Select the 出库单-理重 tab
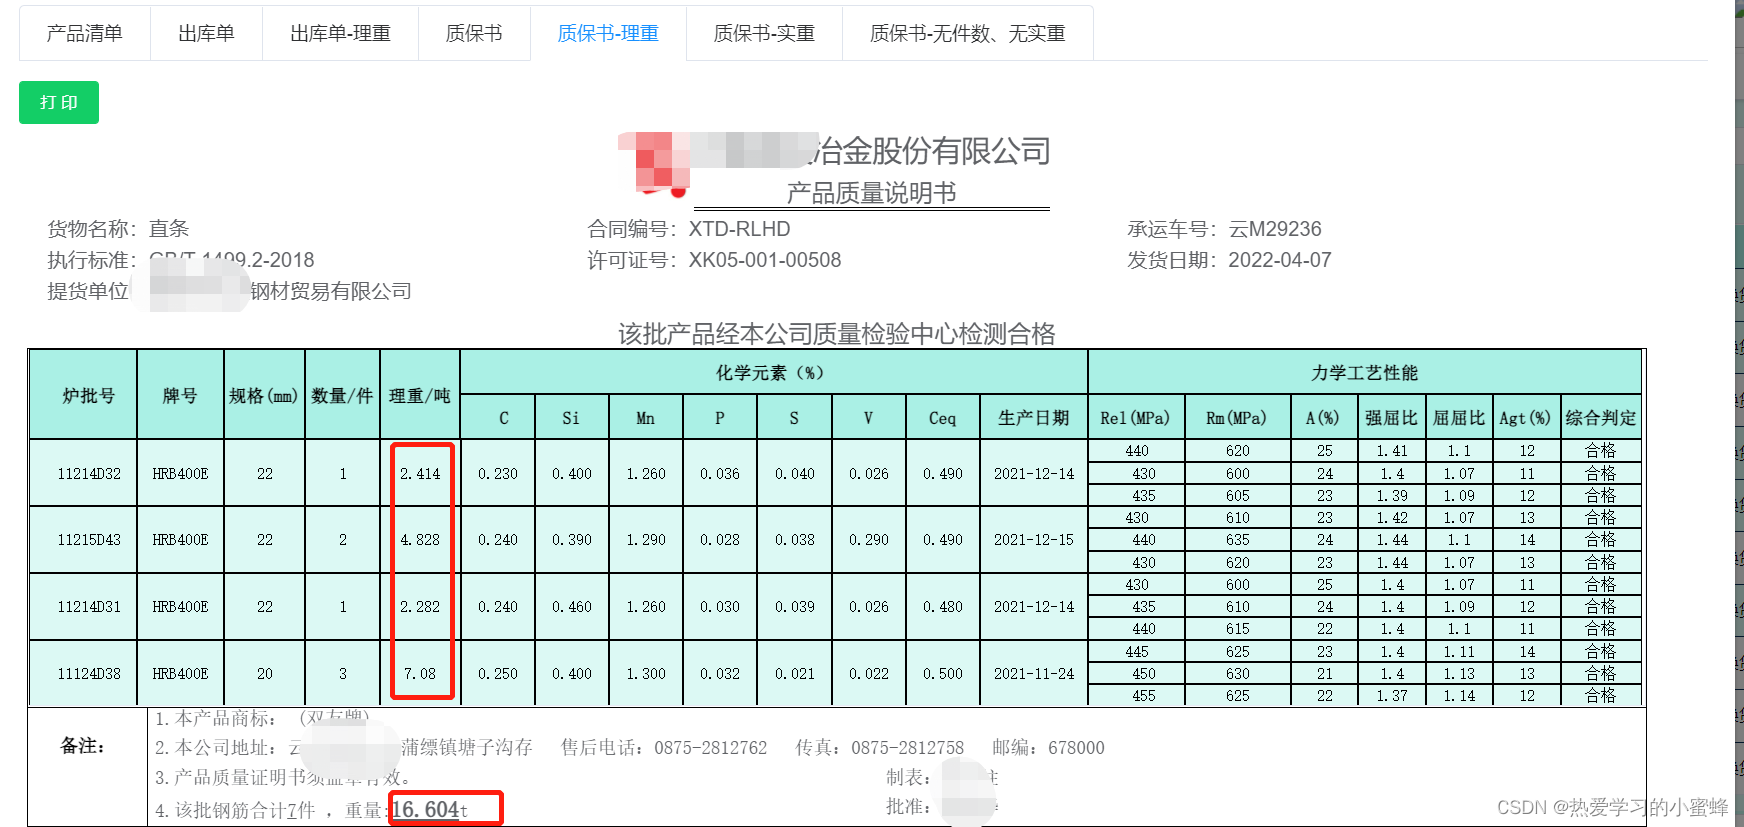The height and width of the screenshot is (827, 1744). [x=340, y=33]
